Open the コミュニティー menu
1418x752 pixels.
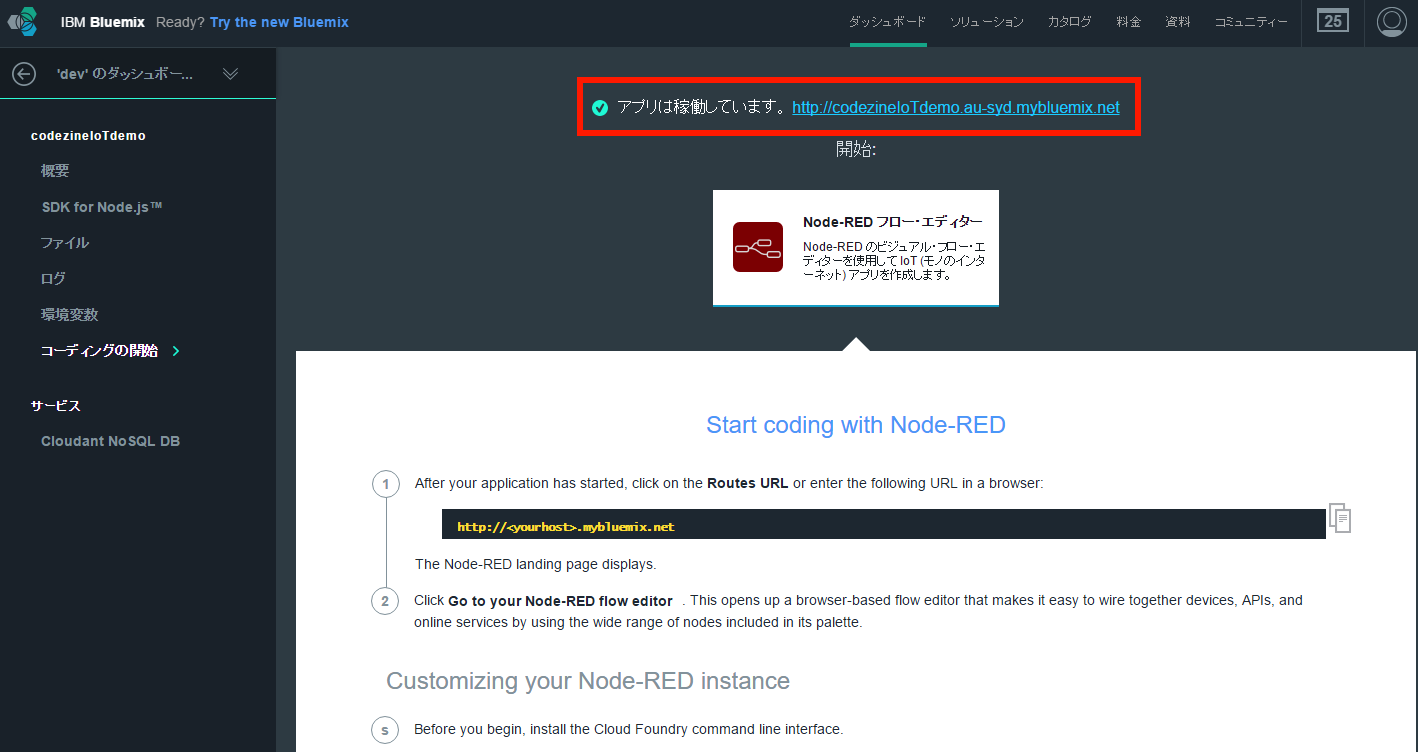pyautogui.click(x=1251, y=22)
